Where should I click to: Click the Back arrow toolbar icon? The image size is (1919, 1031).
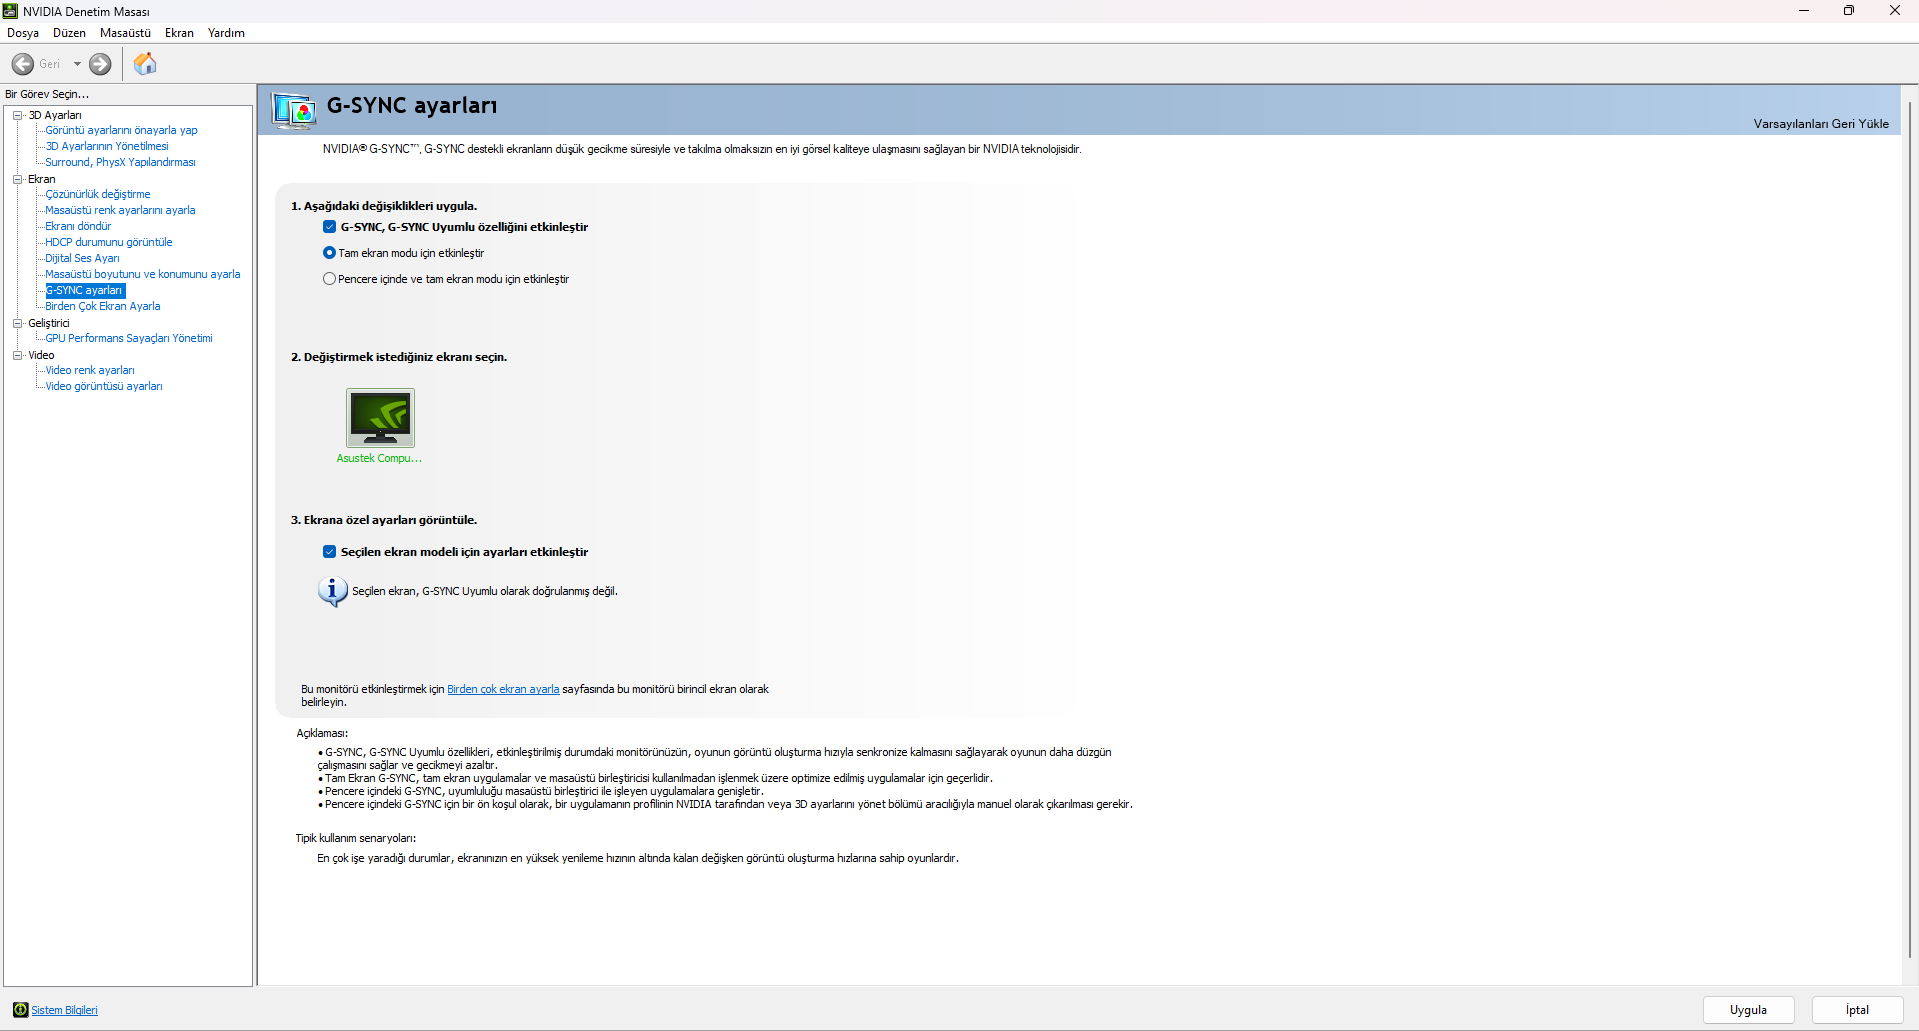[x=23, y=64]
